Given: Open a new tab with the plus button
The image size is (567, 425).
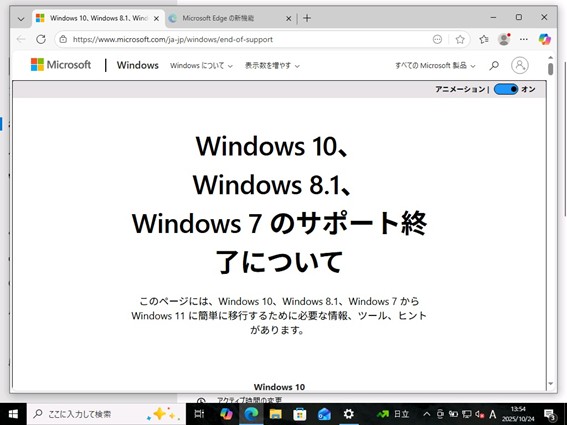Looking at the screenshot, I should (307, 18).
